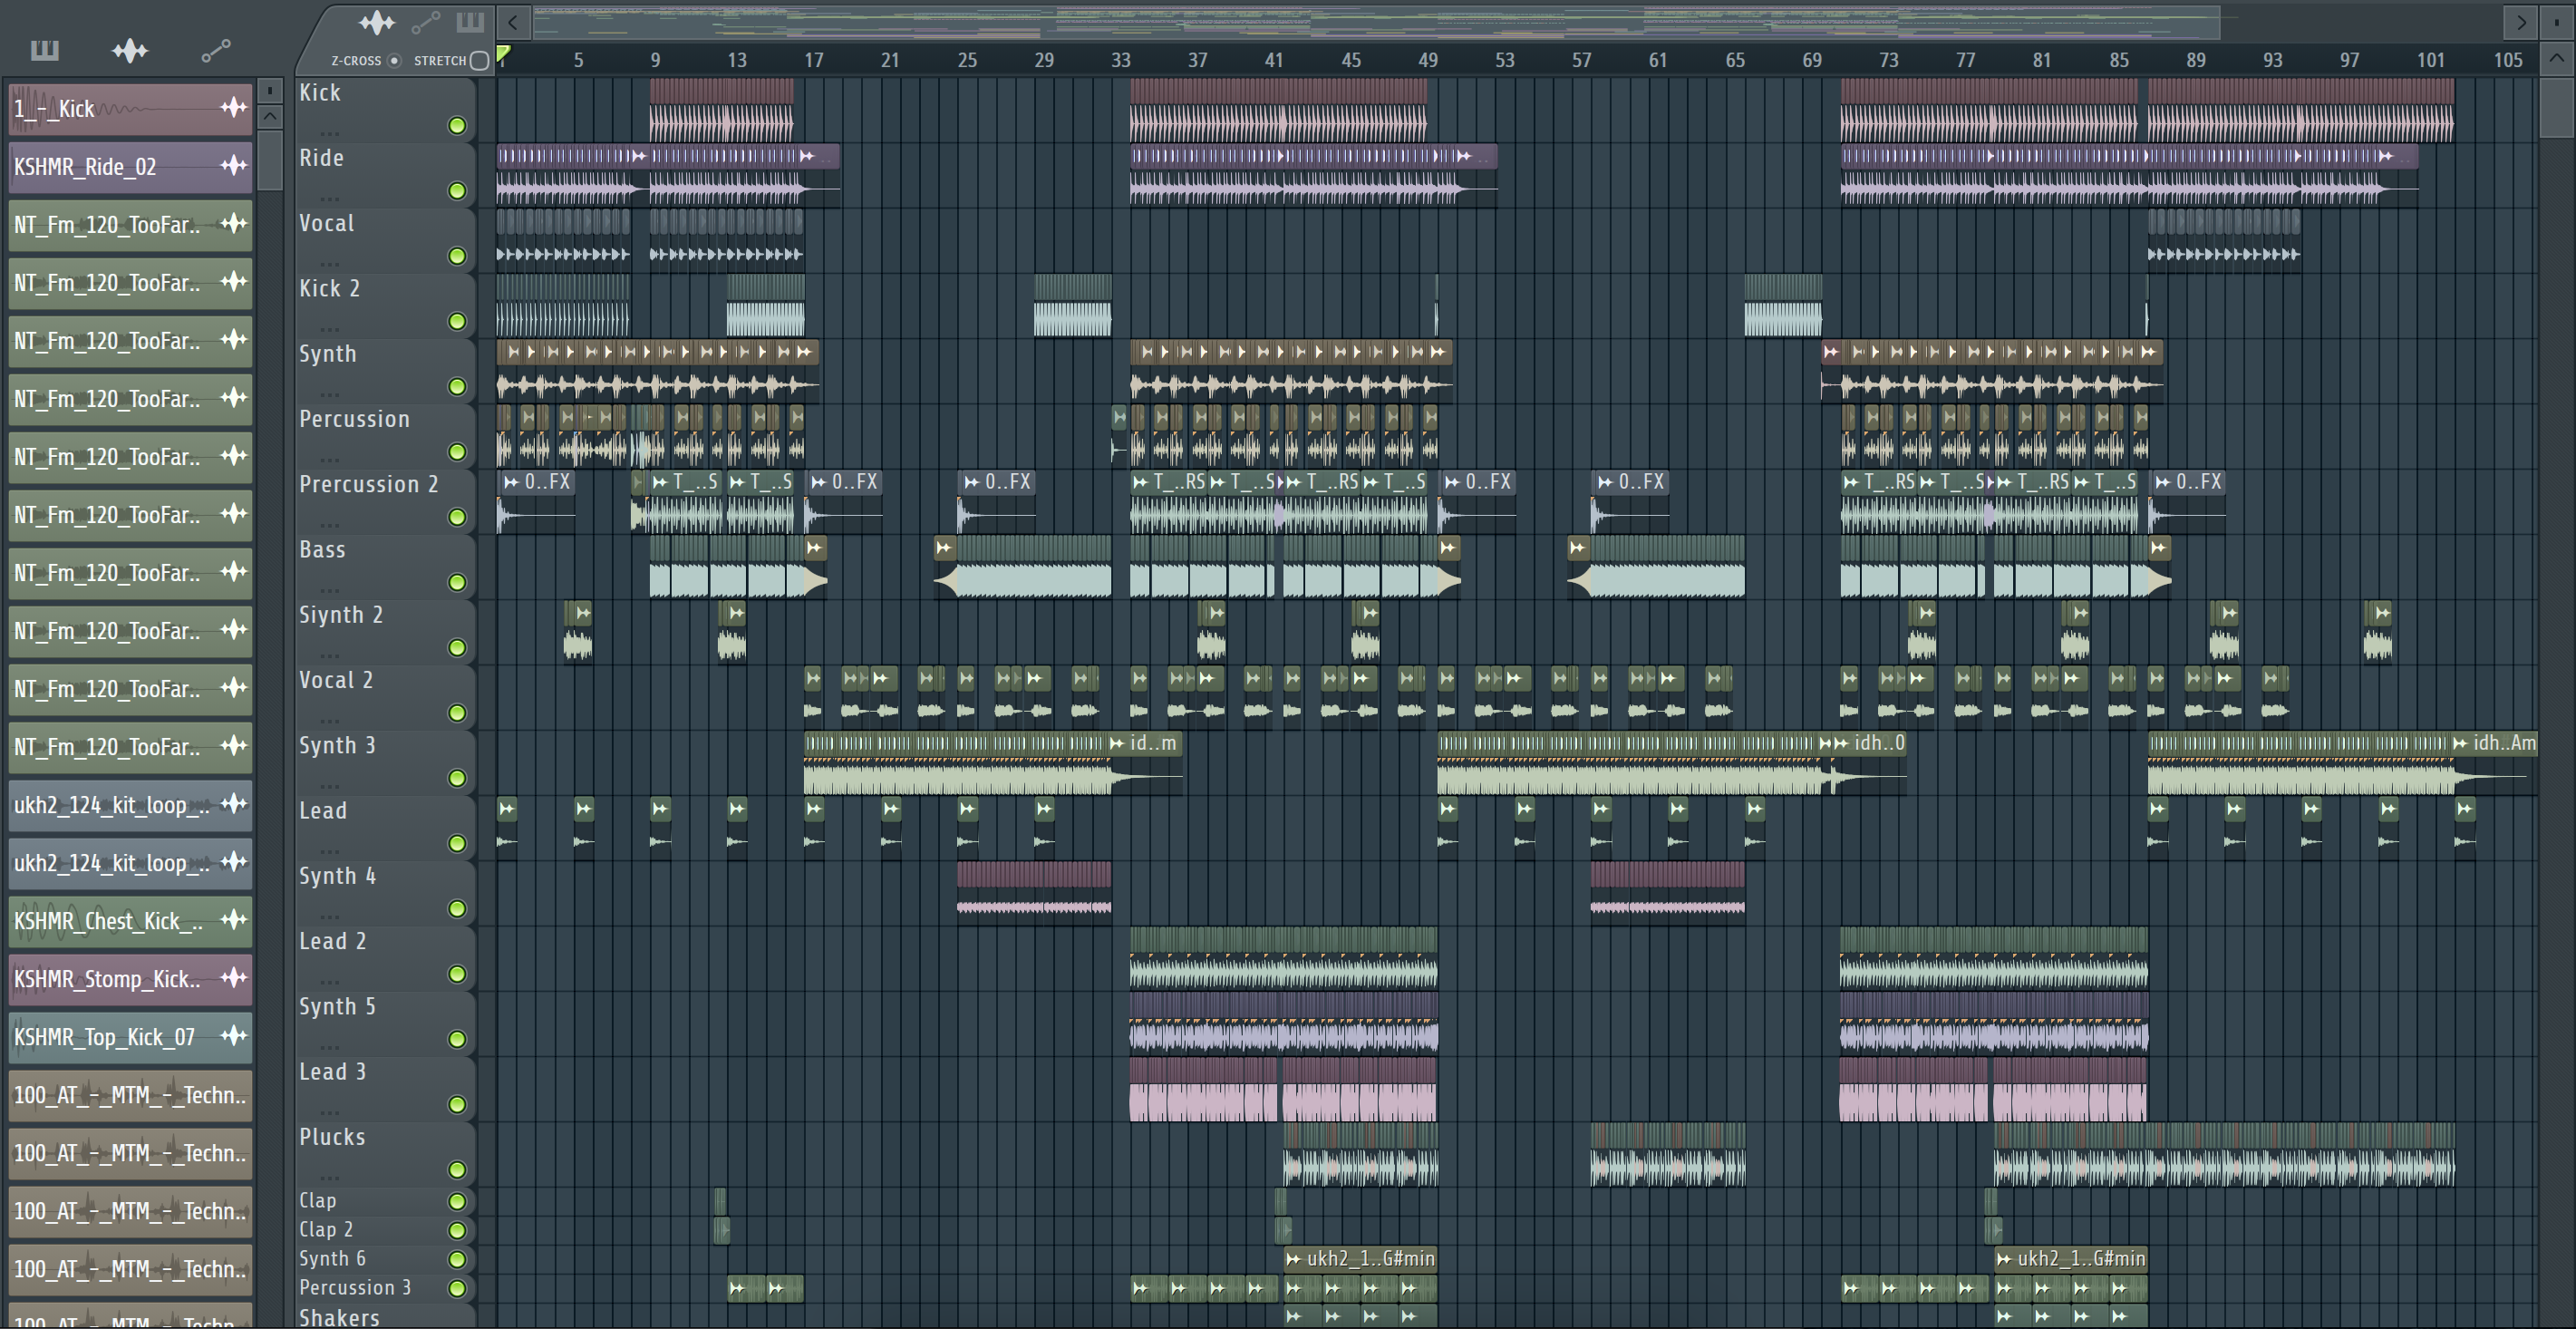Image resolution: width=2576 pixels, height=1329 pixels.
Task: Jump to bar 73 on the timeline ruler
Action: pos(1888,60)
